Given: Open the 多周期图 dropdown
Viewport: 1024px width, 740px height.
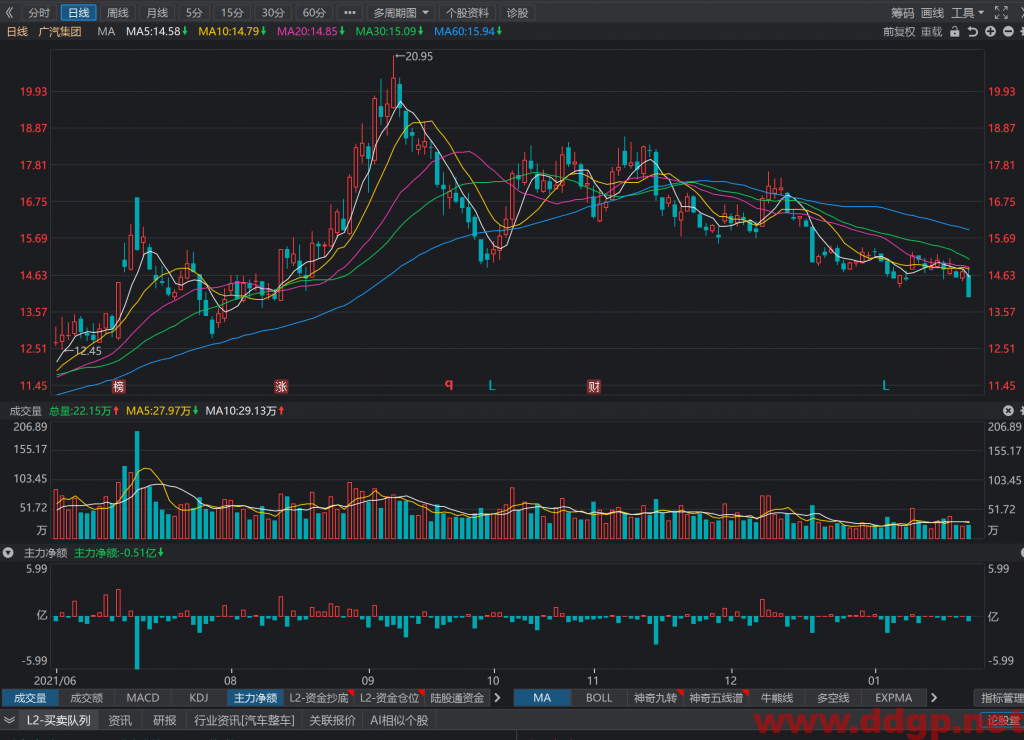Looking at the screenshot, I should coord(401,12).
